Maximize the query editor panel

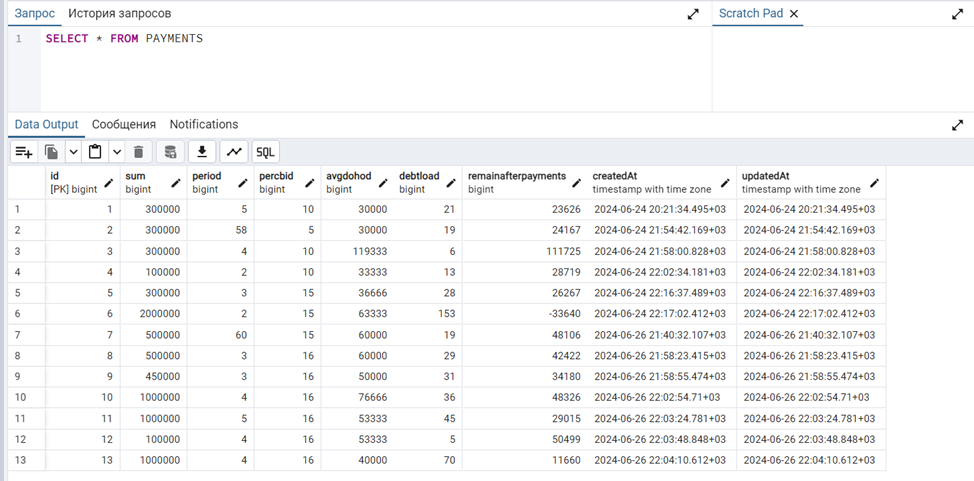(x=693, y=14)
